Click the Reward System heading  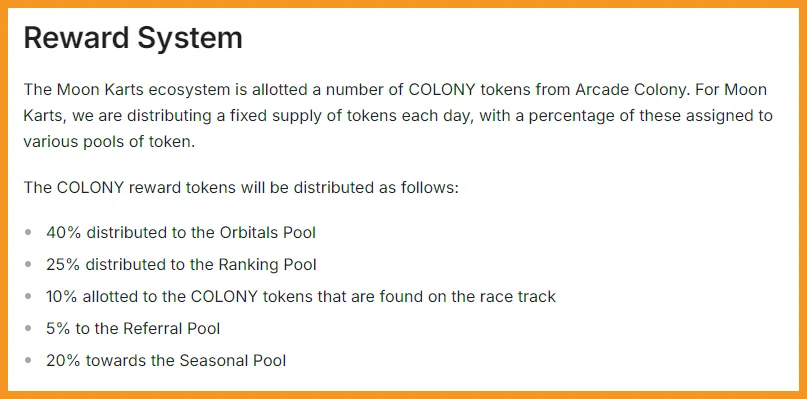coord(133,38)
